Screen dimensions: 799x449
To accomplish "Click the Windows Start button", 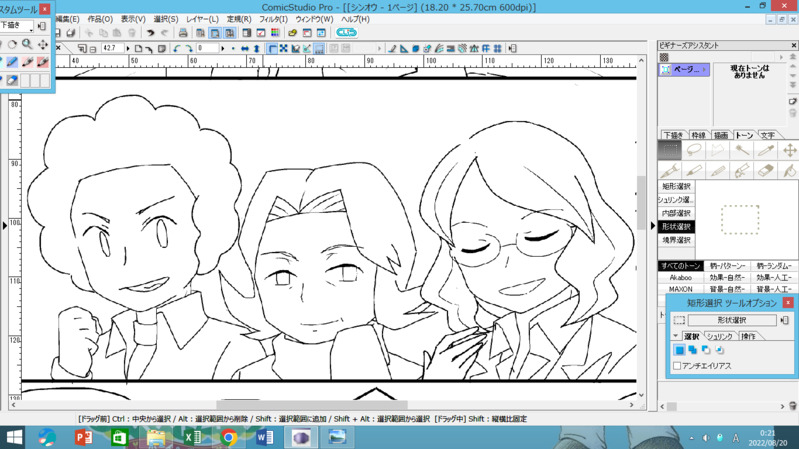I will [x=14, y=437].
